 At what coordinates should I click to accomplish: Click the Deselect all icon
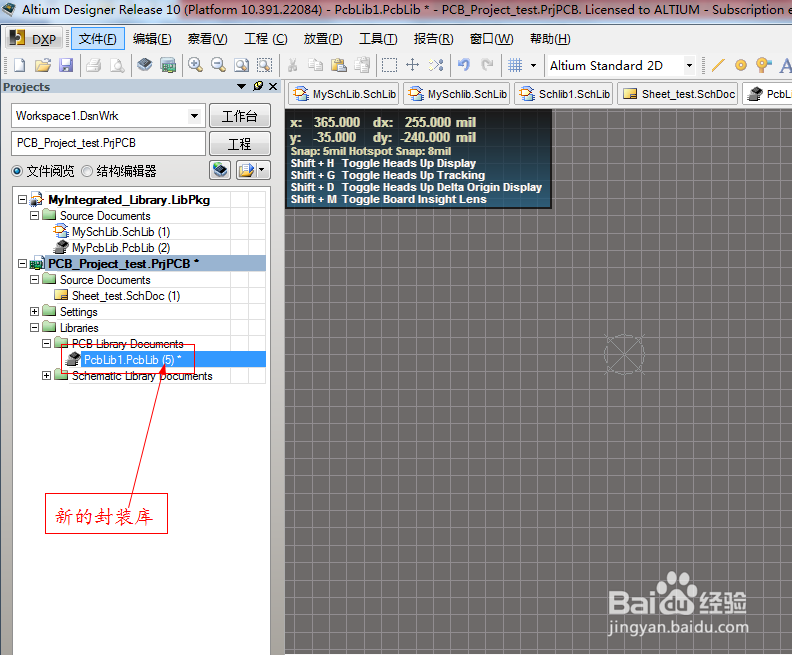(x=436, y=65)
